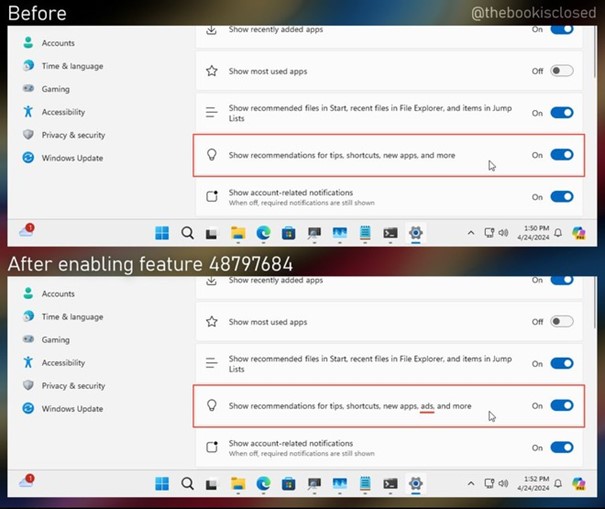Expand hidden tray icons chevron in Before taskbar
This screenshot has width=605, height=509.
(x=471, y=233)
